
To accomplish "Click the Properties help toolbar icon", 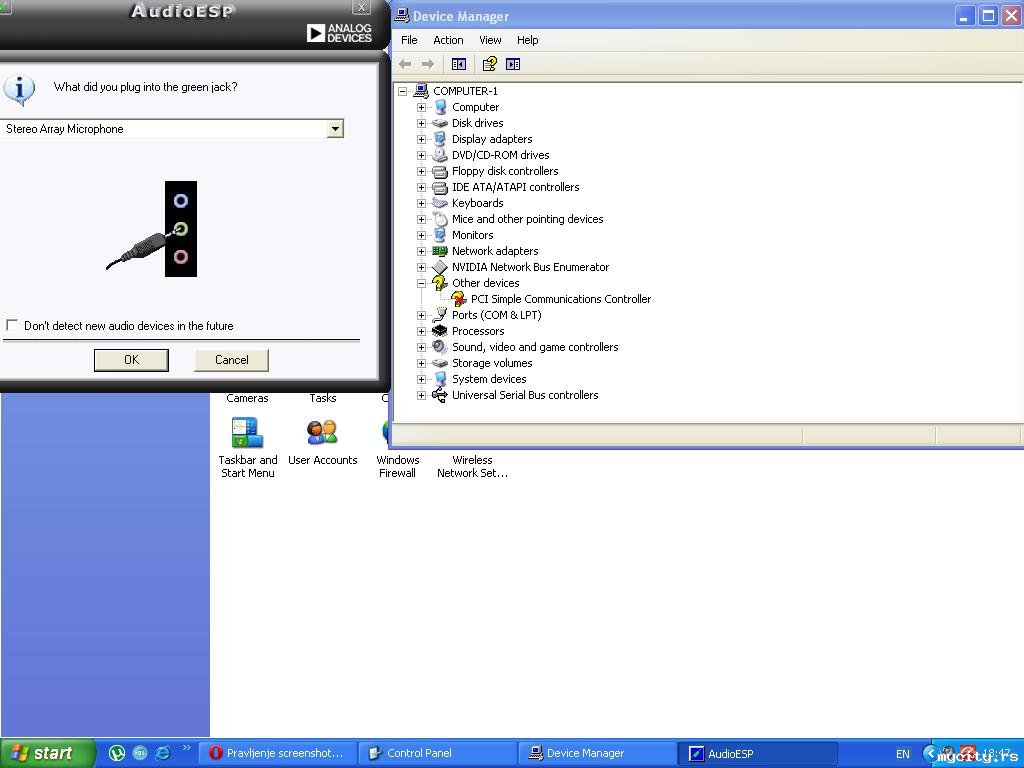I will [x=489, y=64].
